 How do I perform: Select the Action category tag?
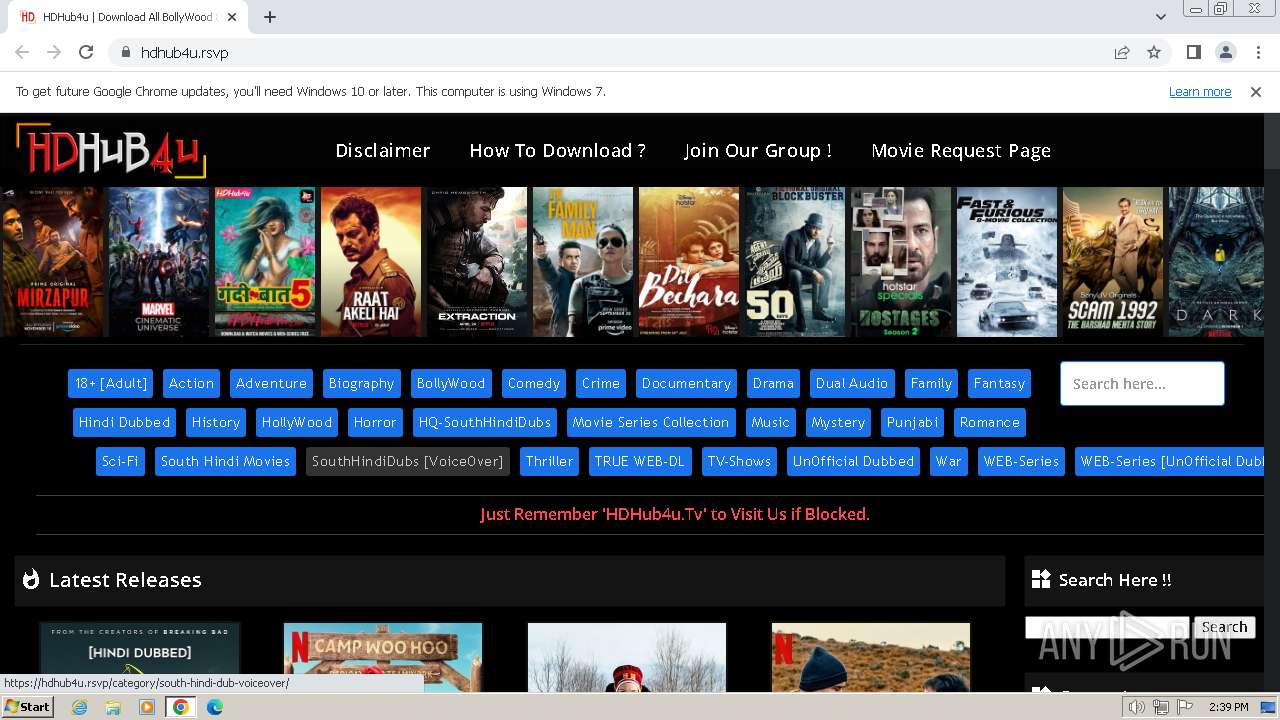point(191,383)
